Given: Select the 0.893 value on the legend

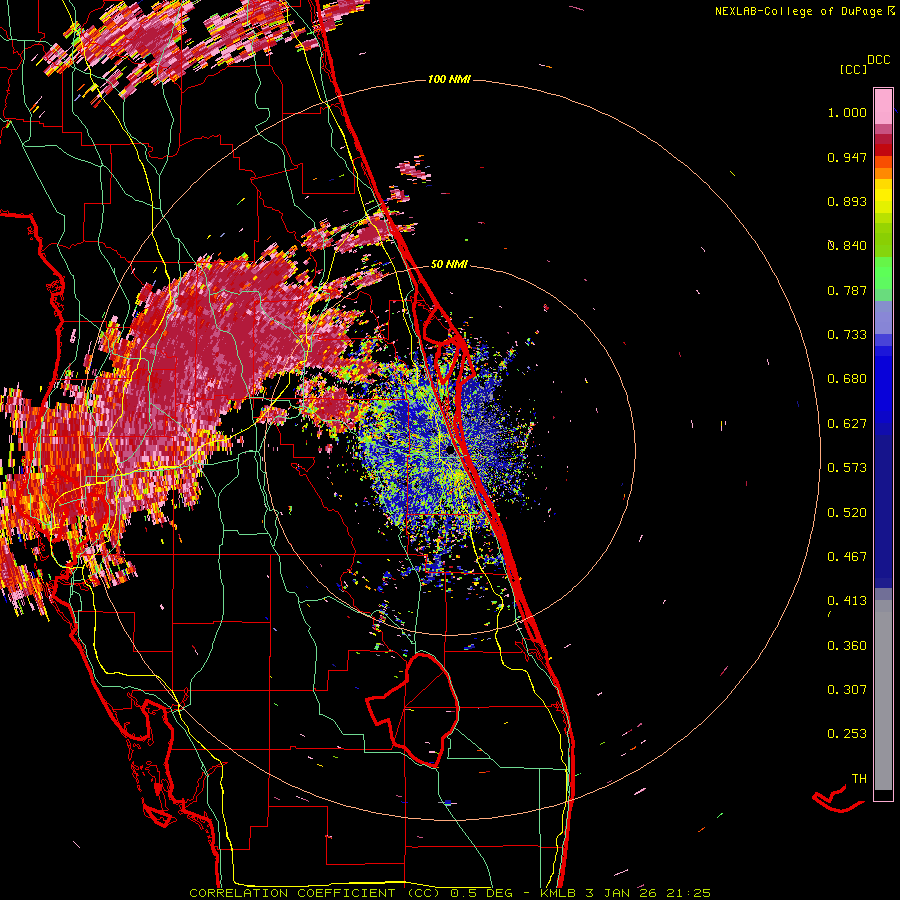Looking at the screenshot, I should [847, 201].
